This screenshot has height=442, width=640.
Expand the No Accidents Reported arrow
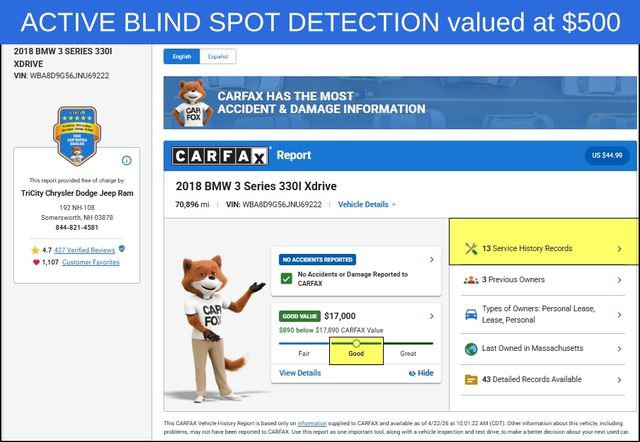pyautogui.click(x=431, y=260)
